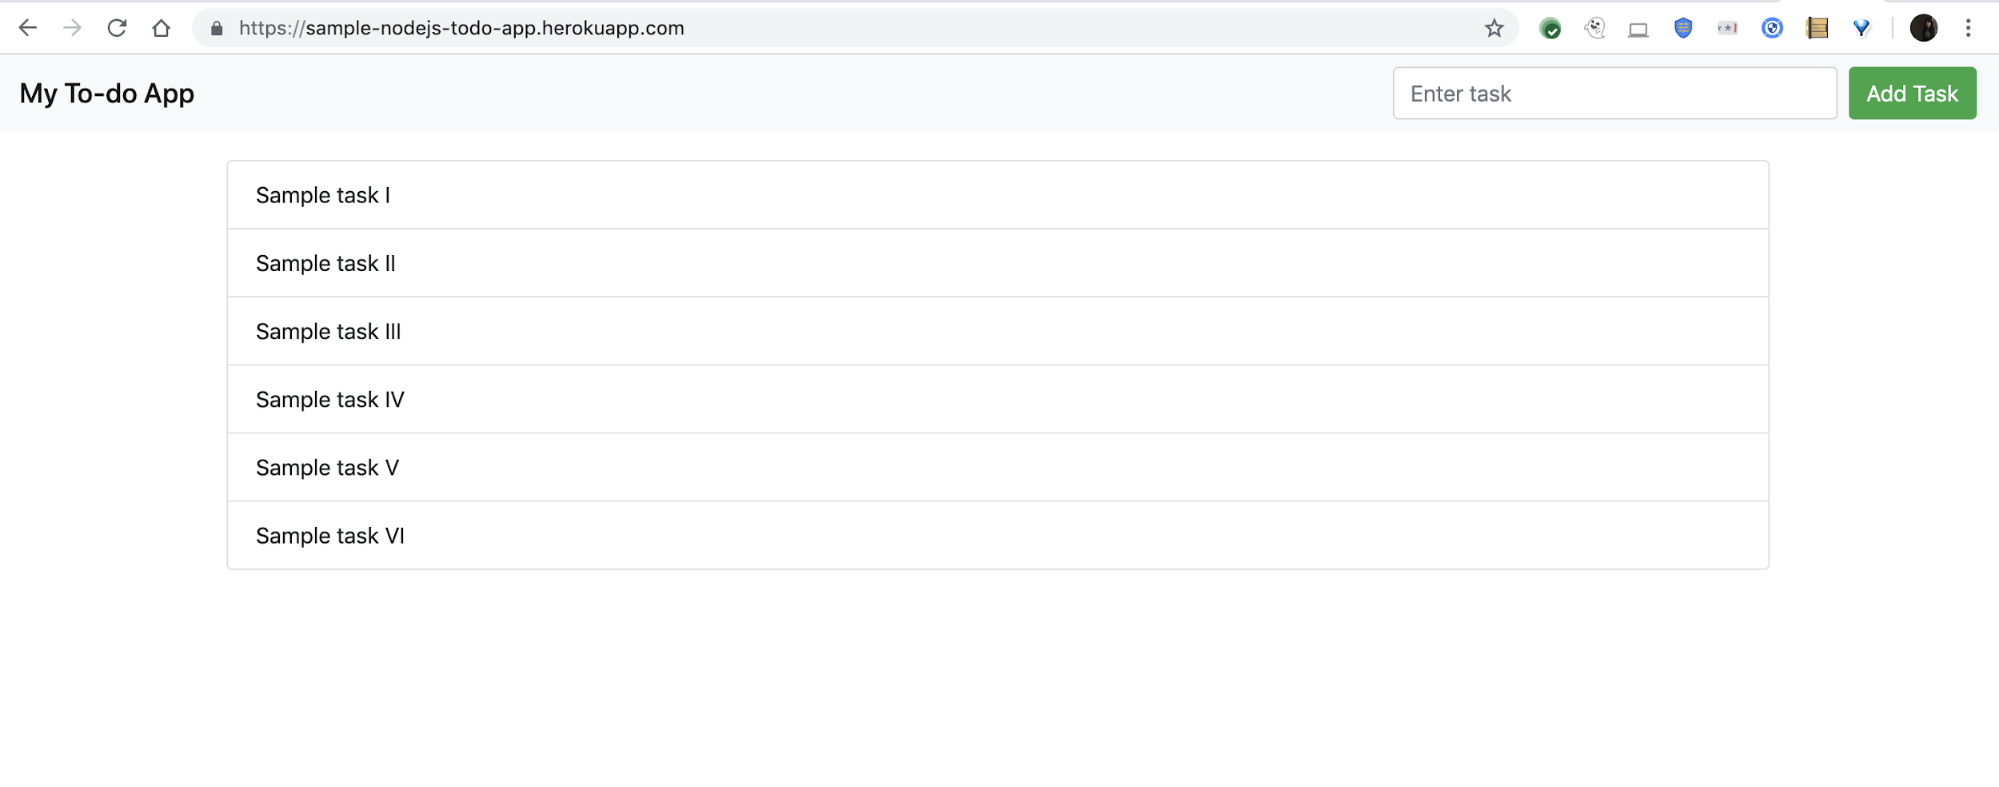Click the browser back arrow

28,28
